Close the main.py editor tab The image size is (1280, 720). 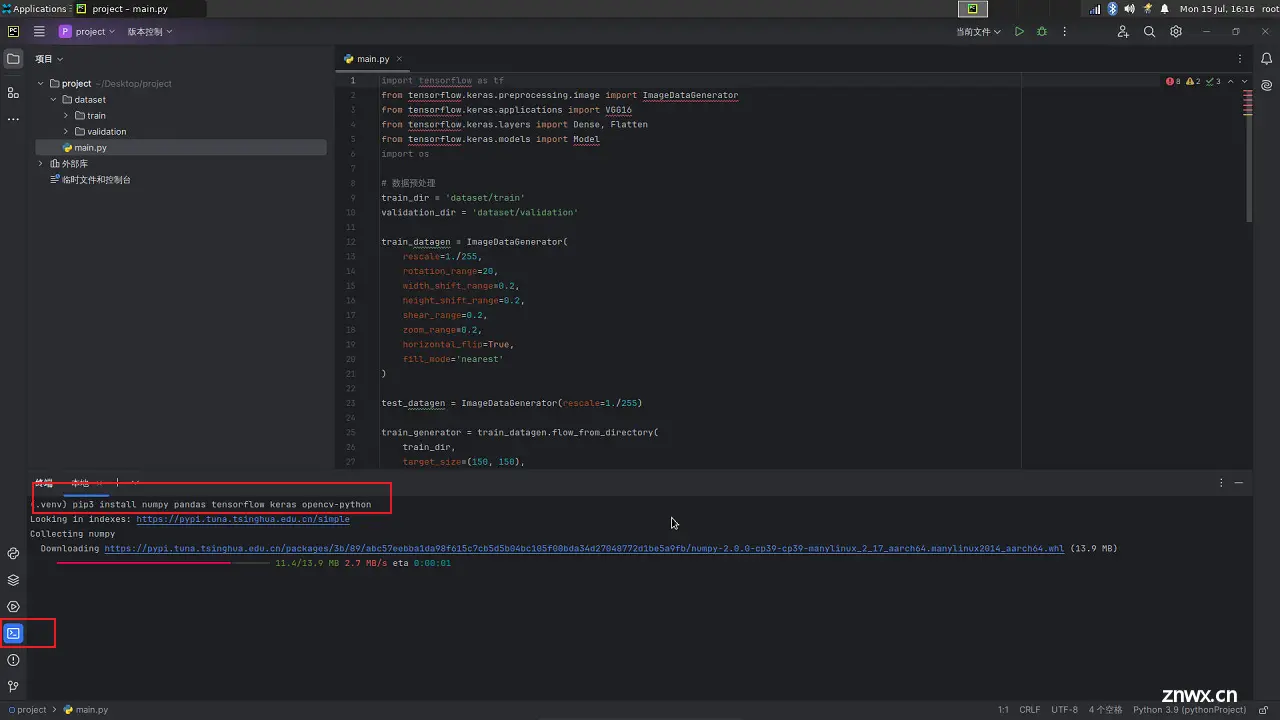click(399, 59)
